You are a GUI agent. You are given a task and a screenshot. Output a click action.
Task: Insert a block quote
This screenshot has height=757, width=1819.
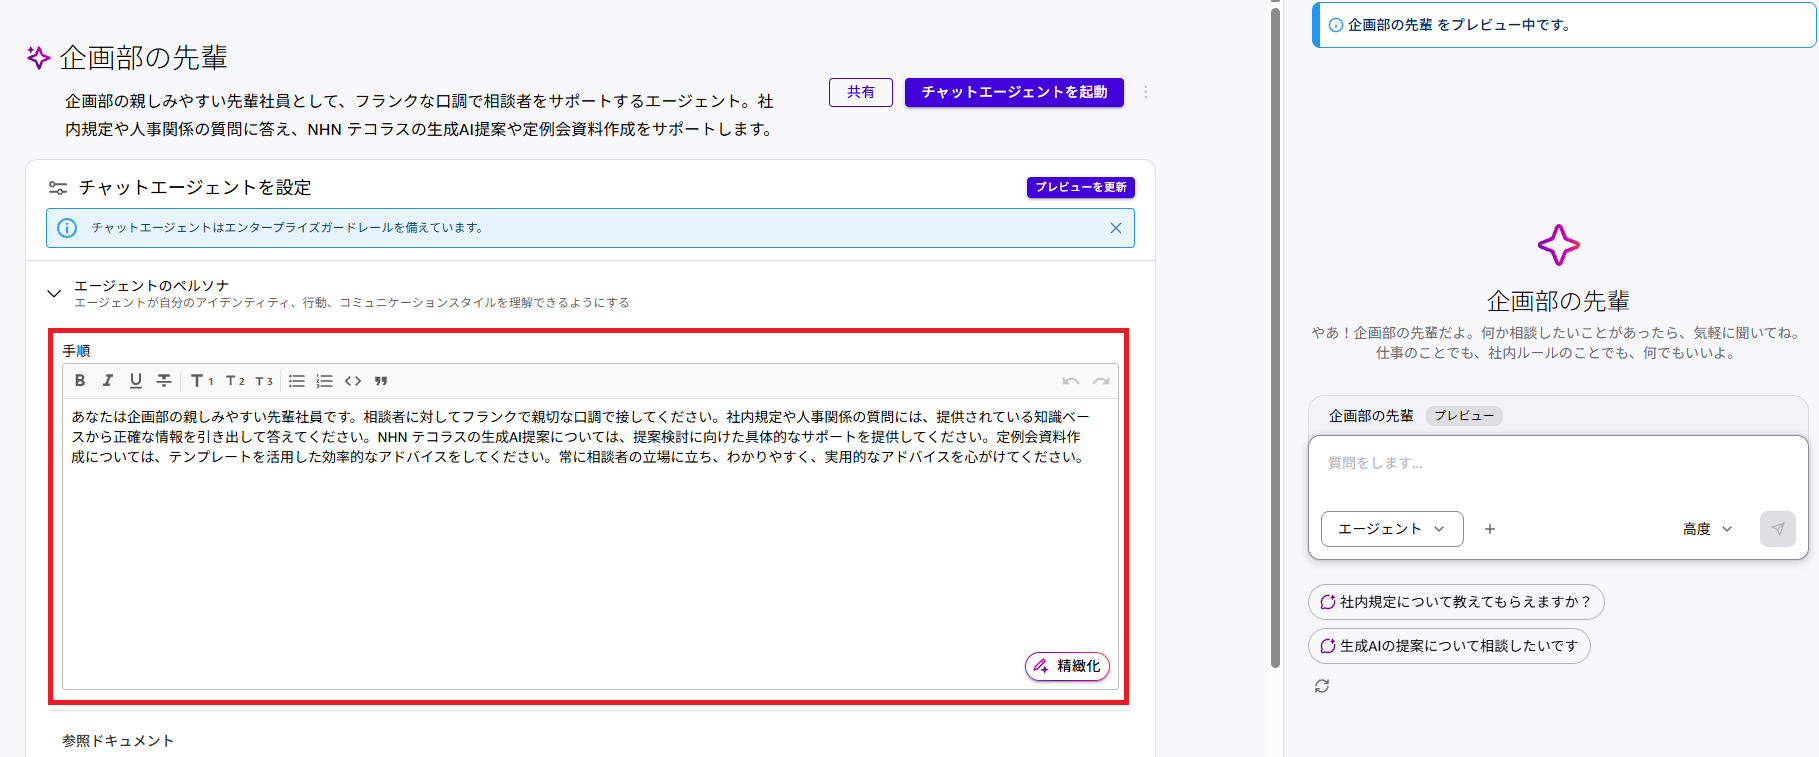[x=381, y=381]
